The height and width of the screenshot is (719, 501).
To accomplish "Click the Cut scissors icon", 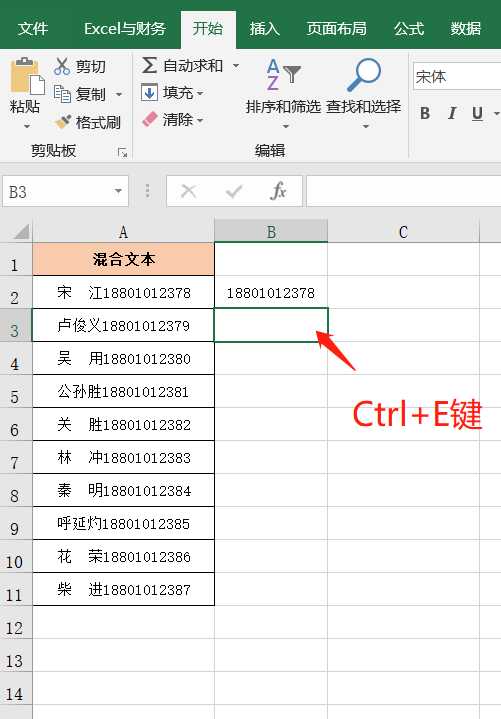I will [x=62, y=66].
